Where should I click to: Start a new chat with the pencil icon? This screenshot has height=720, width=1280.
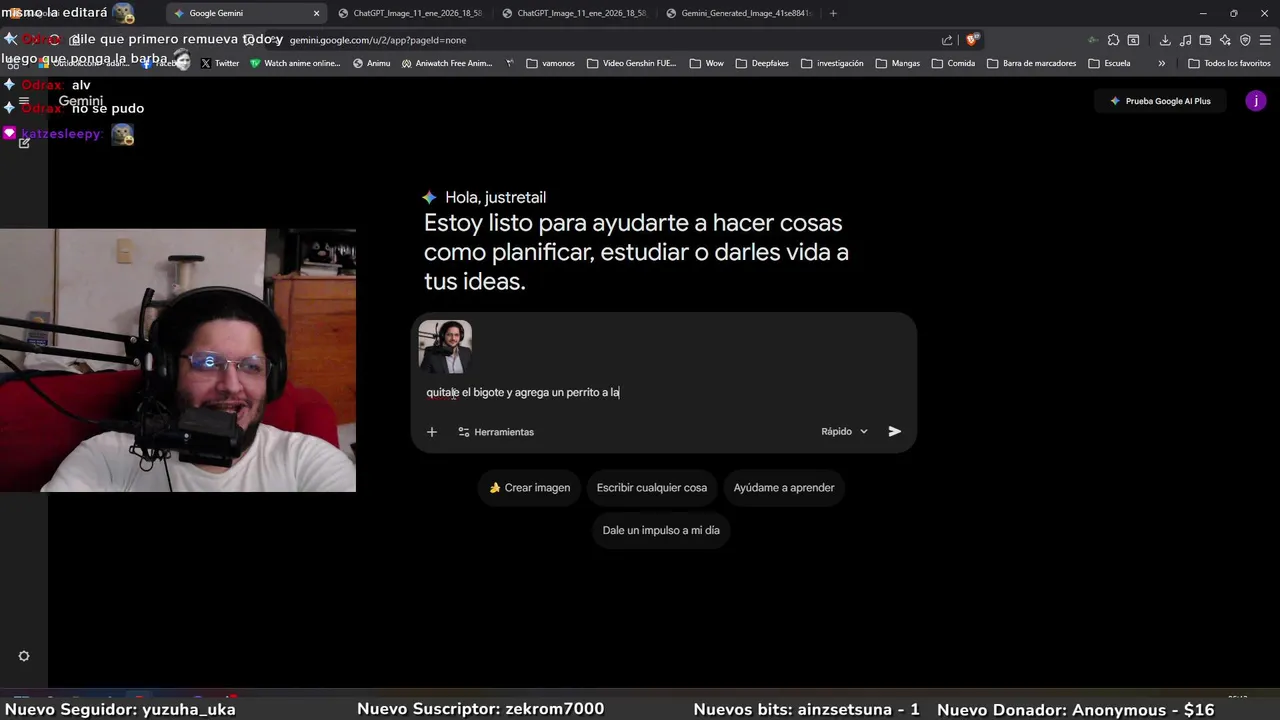24,143
